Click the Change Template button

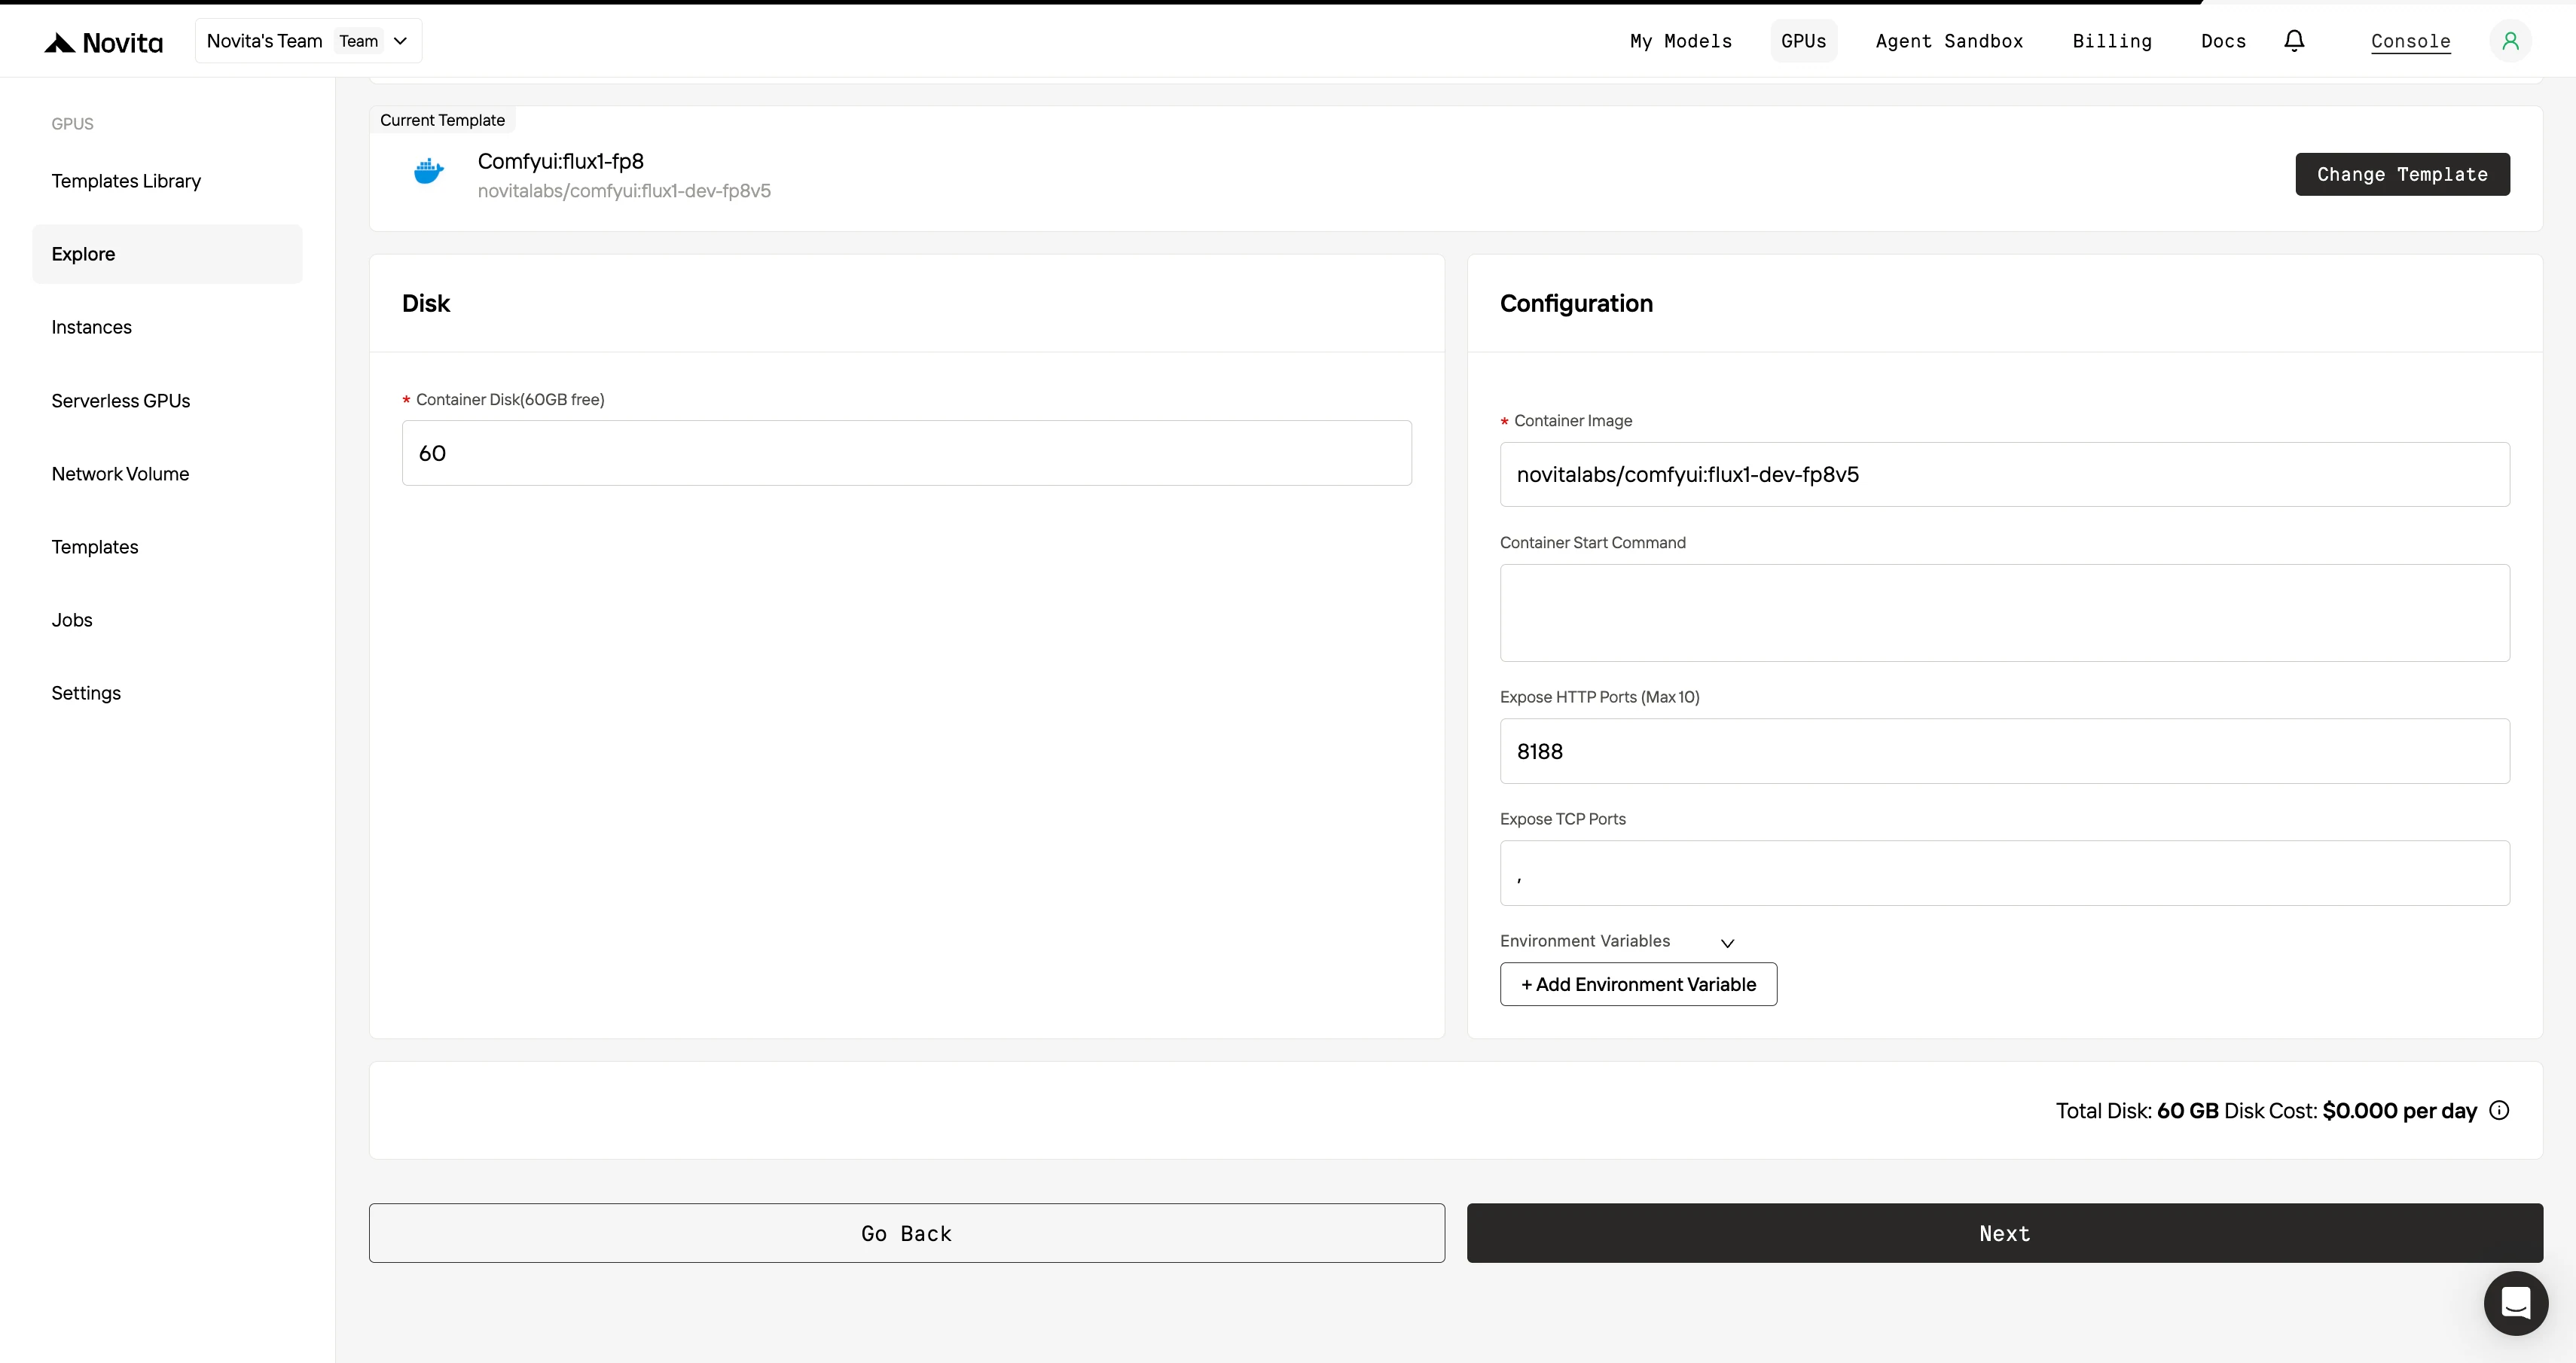click(2402, 174)
